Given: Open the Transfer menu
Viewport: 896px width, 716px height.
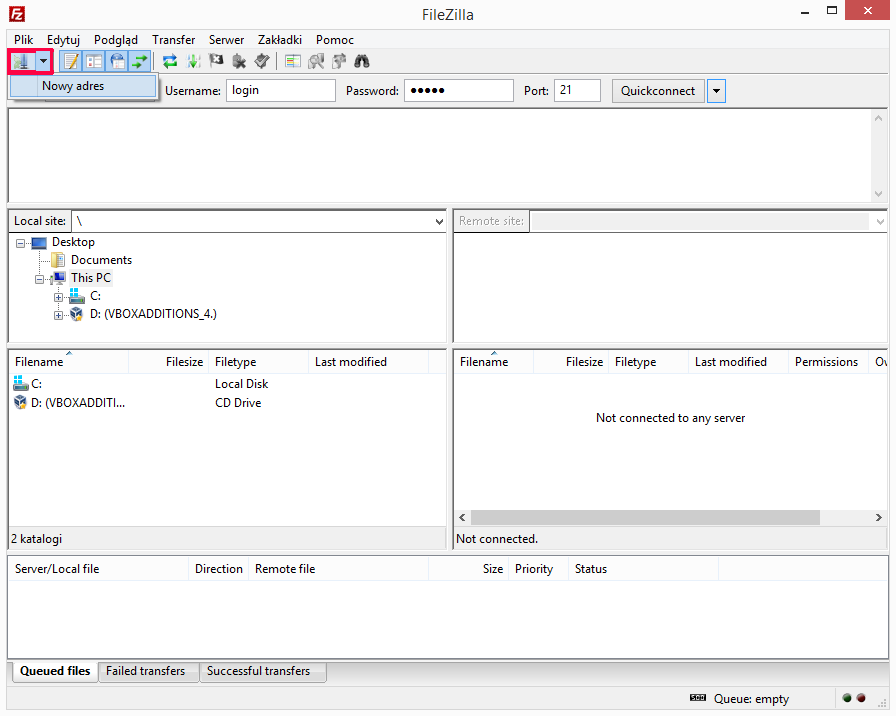Looking at the screenshot, I should point(173,40).
